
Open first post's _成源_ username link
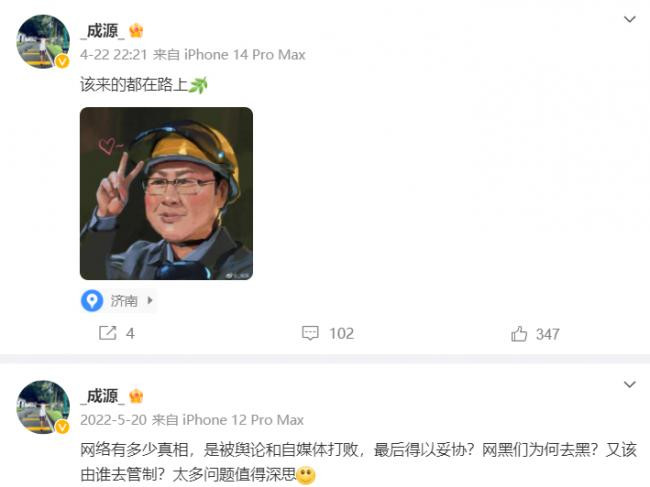103,31
